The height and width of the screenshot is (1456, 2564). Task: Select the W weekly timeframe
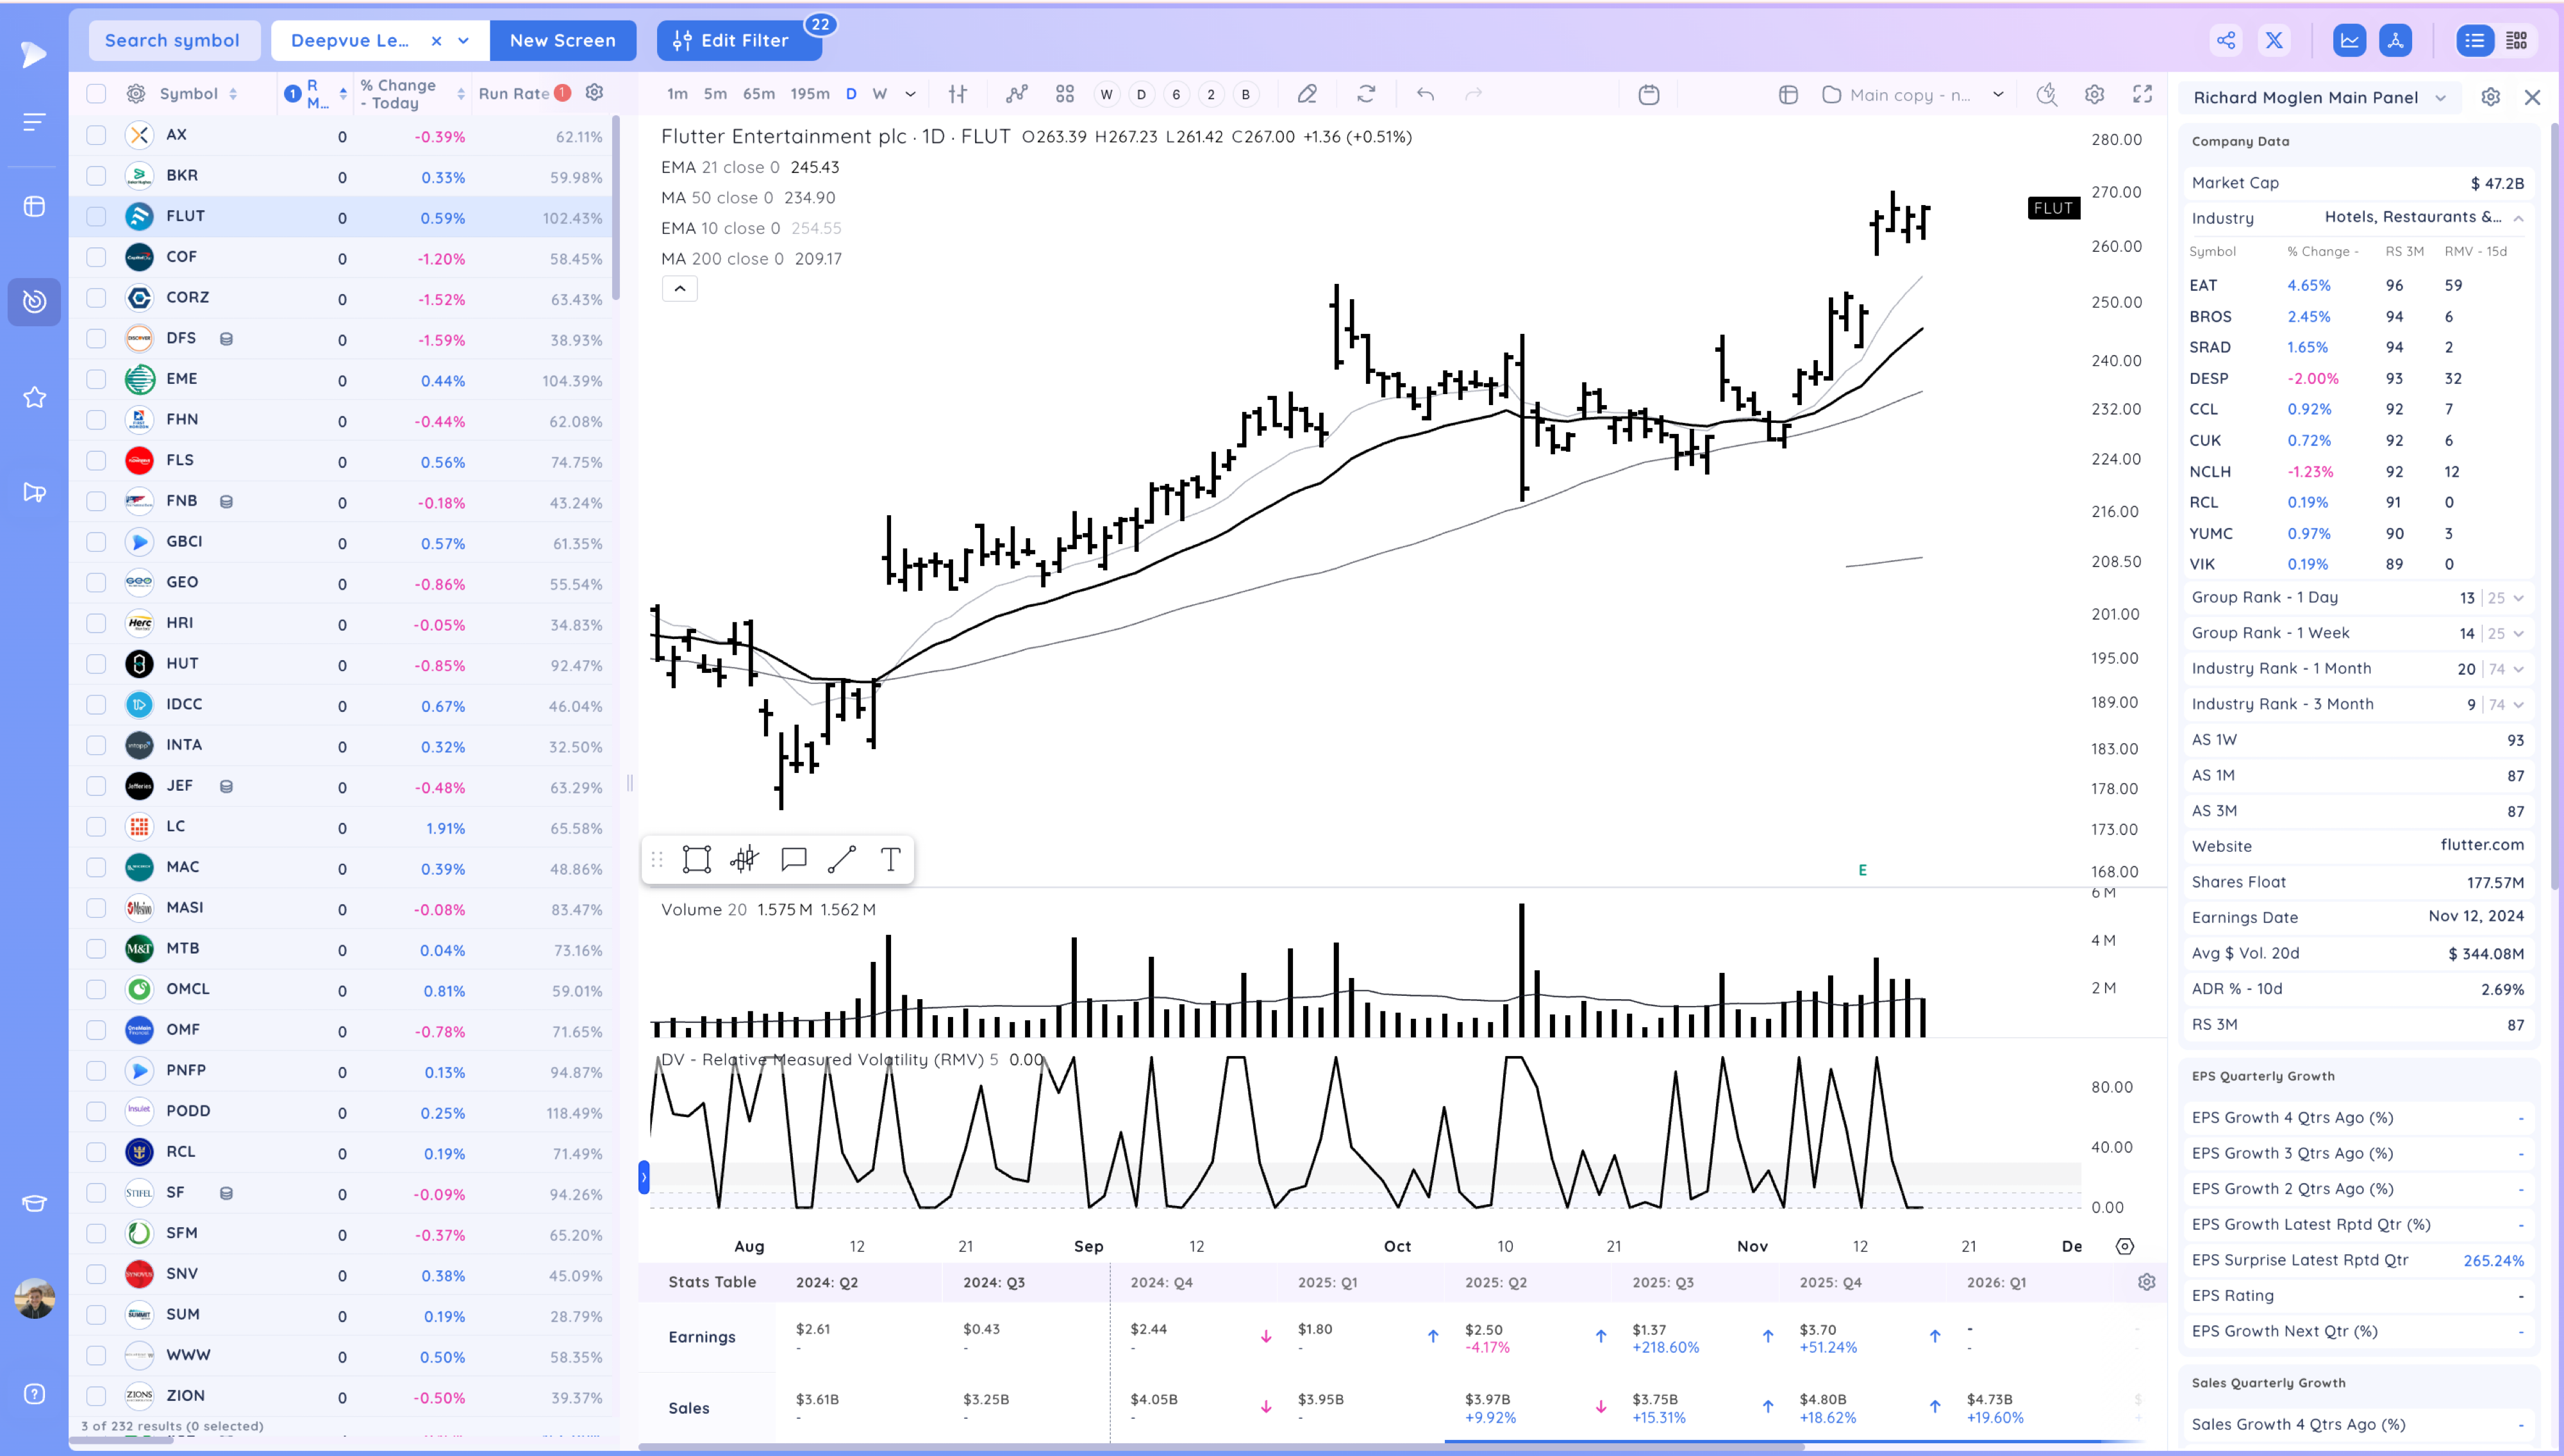click(879, 94)
